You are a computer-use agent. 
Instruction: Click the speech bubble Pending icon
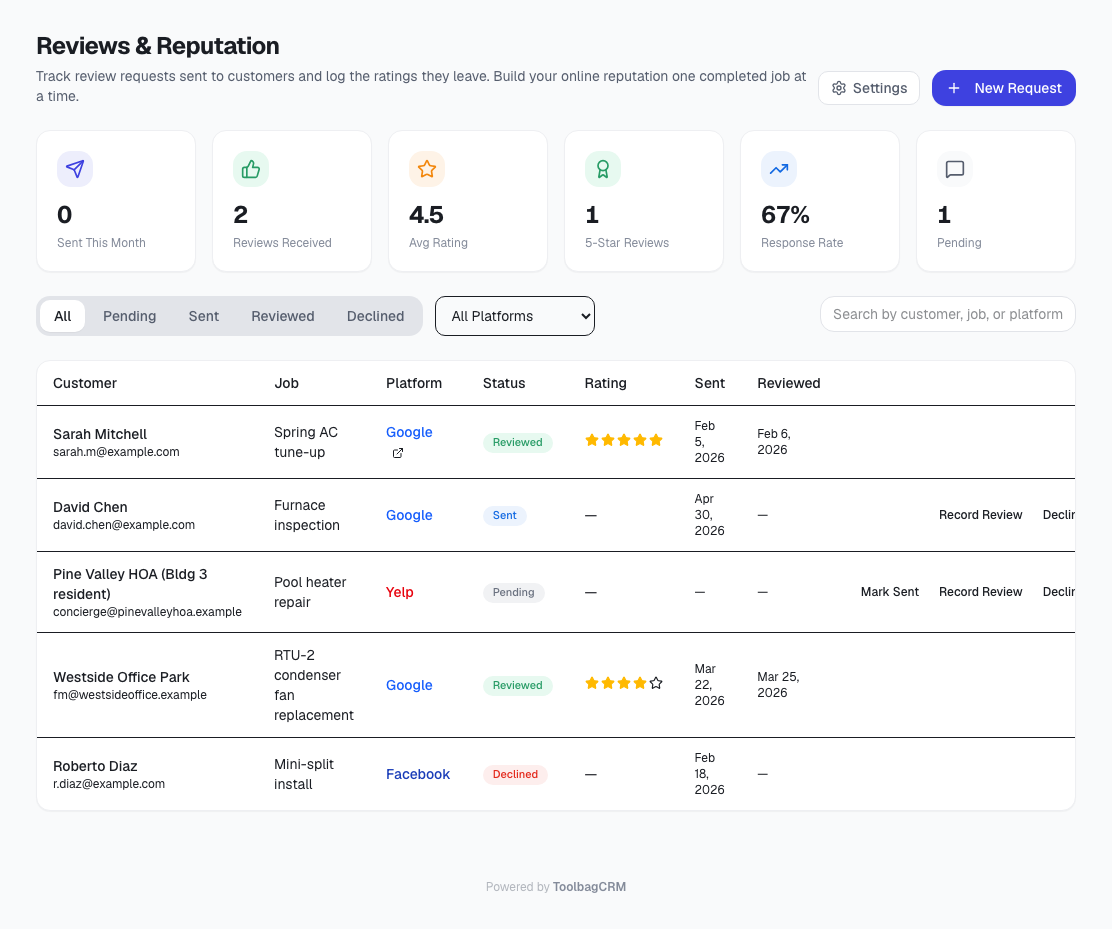[955, 169]
